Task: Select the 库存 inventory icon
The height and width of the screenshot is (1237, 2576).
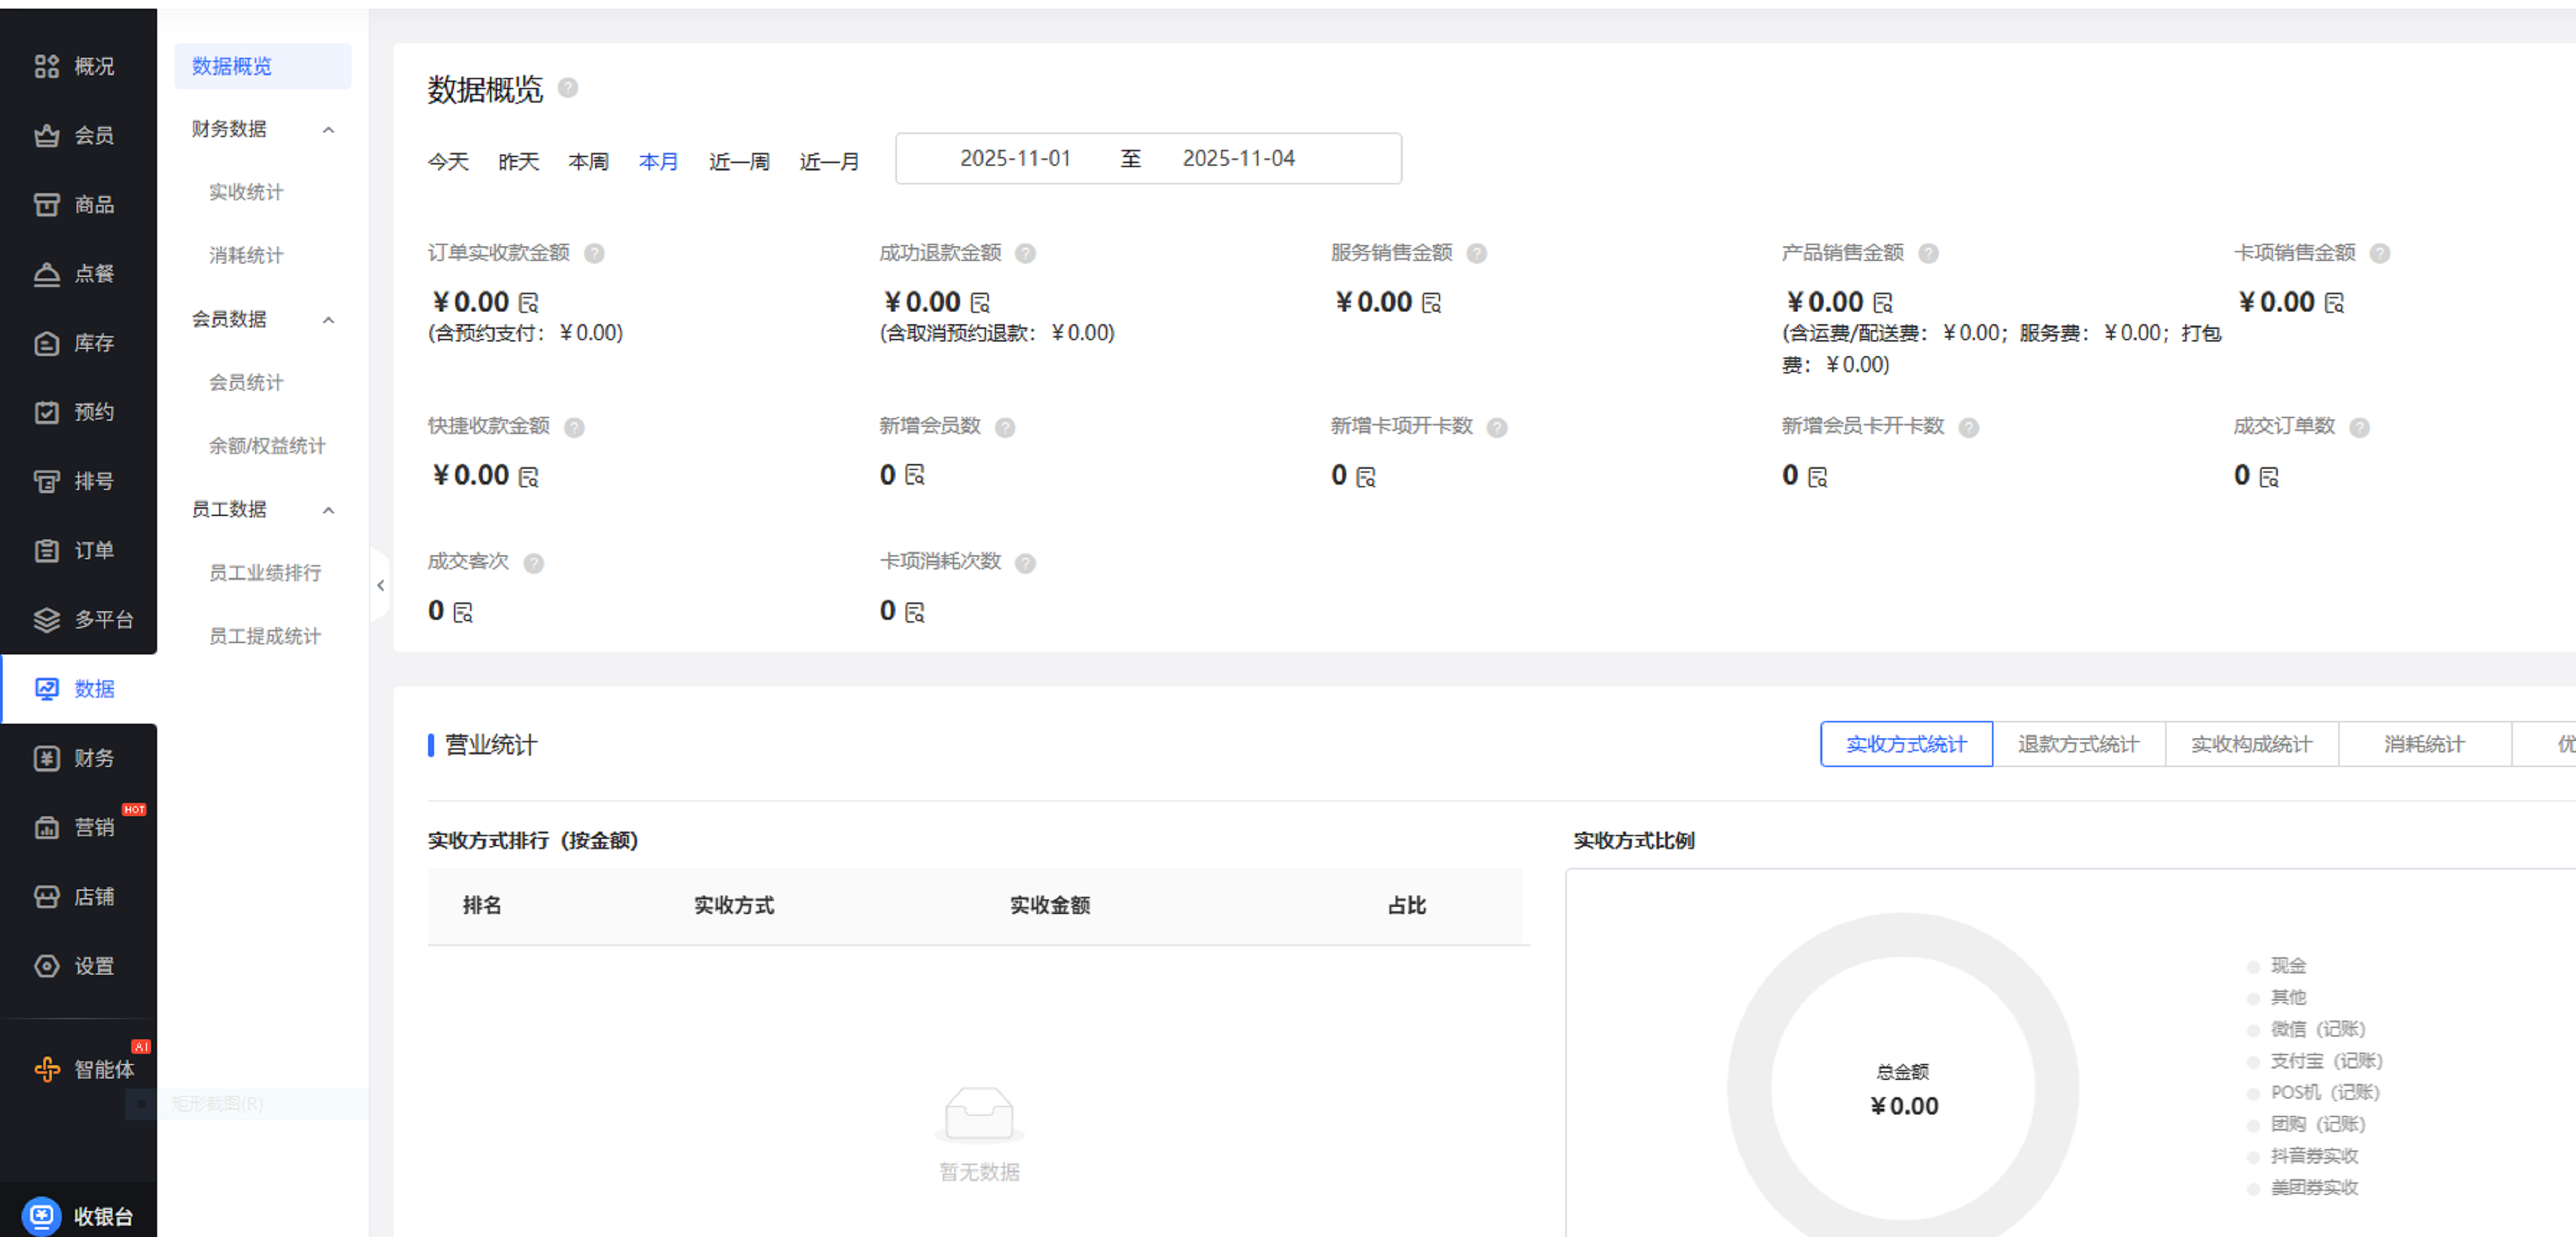Action: point(46,343)
